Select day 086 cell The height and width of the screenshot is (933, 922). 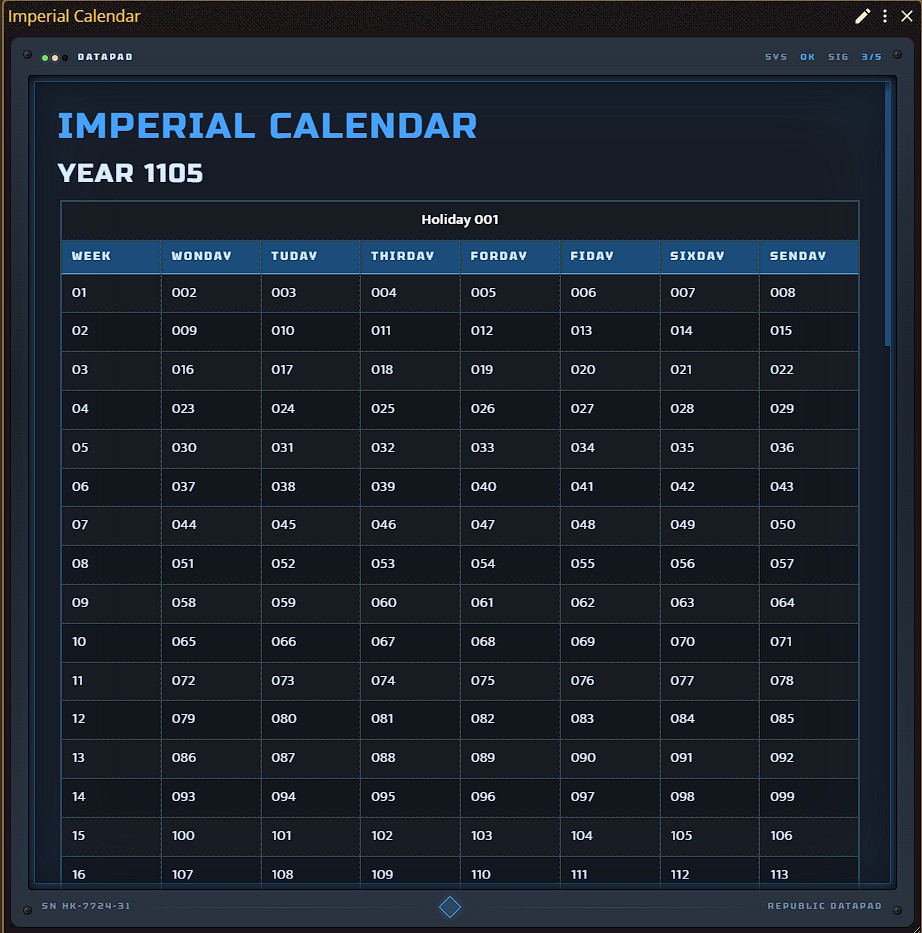[211, 758]
